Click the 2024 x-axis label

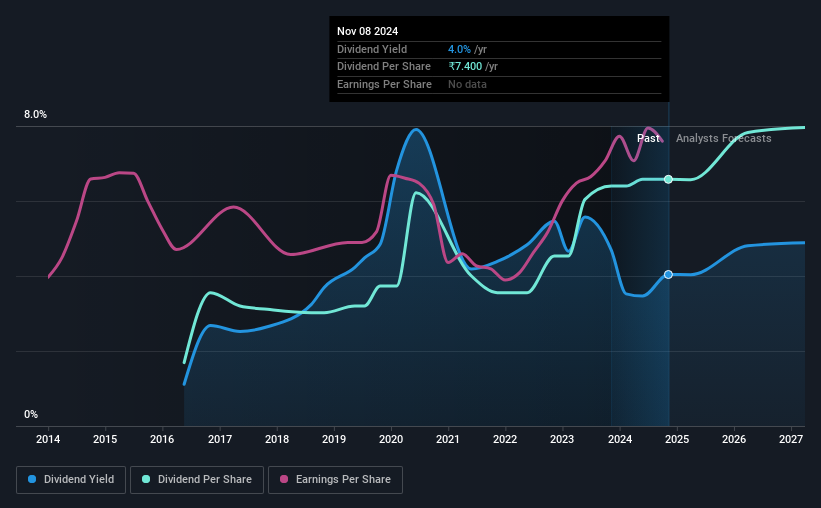click(619, 439)
